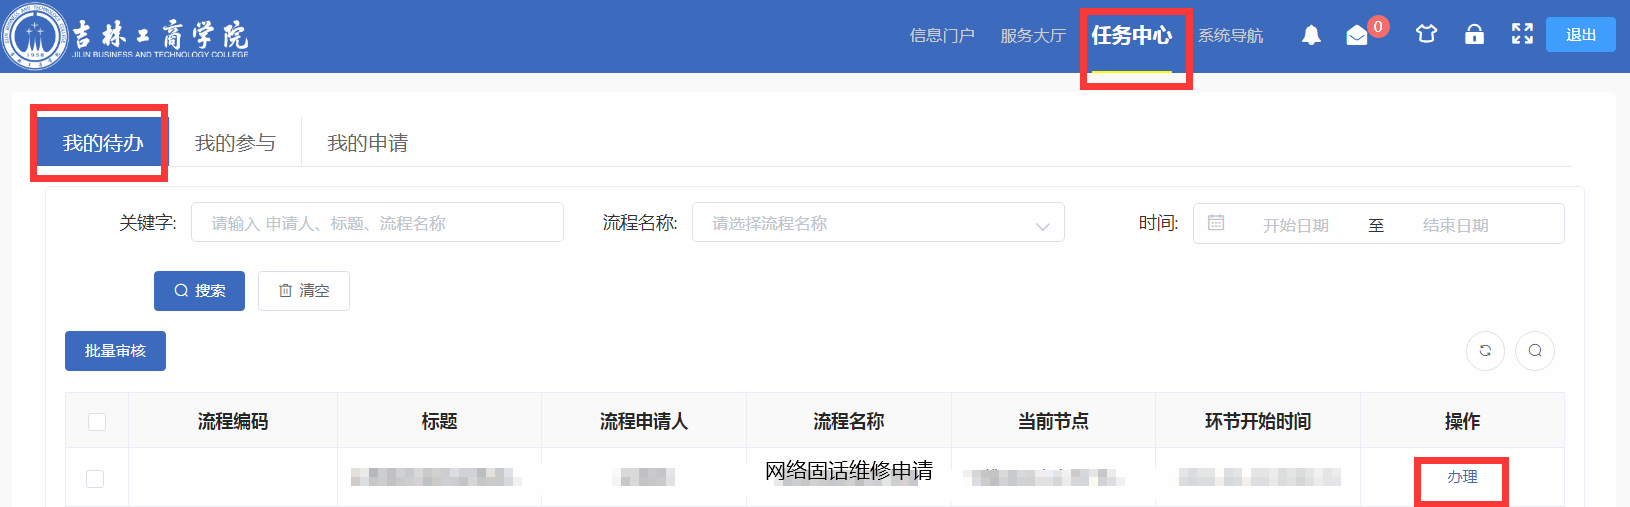Viewport: 1630px width, 507px height.
Task: Open the 开始日期 date picker
Action: tap(1295, 225)
